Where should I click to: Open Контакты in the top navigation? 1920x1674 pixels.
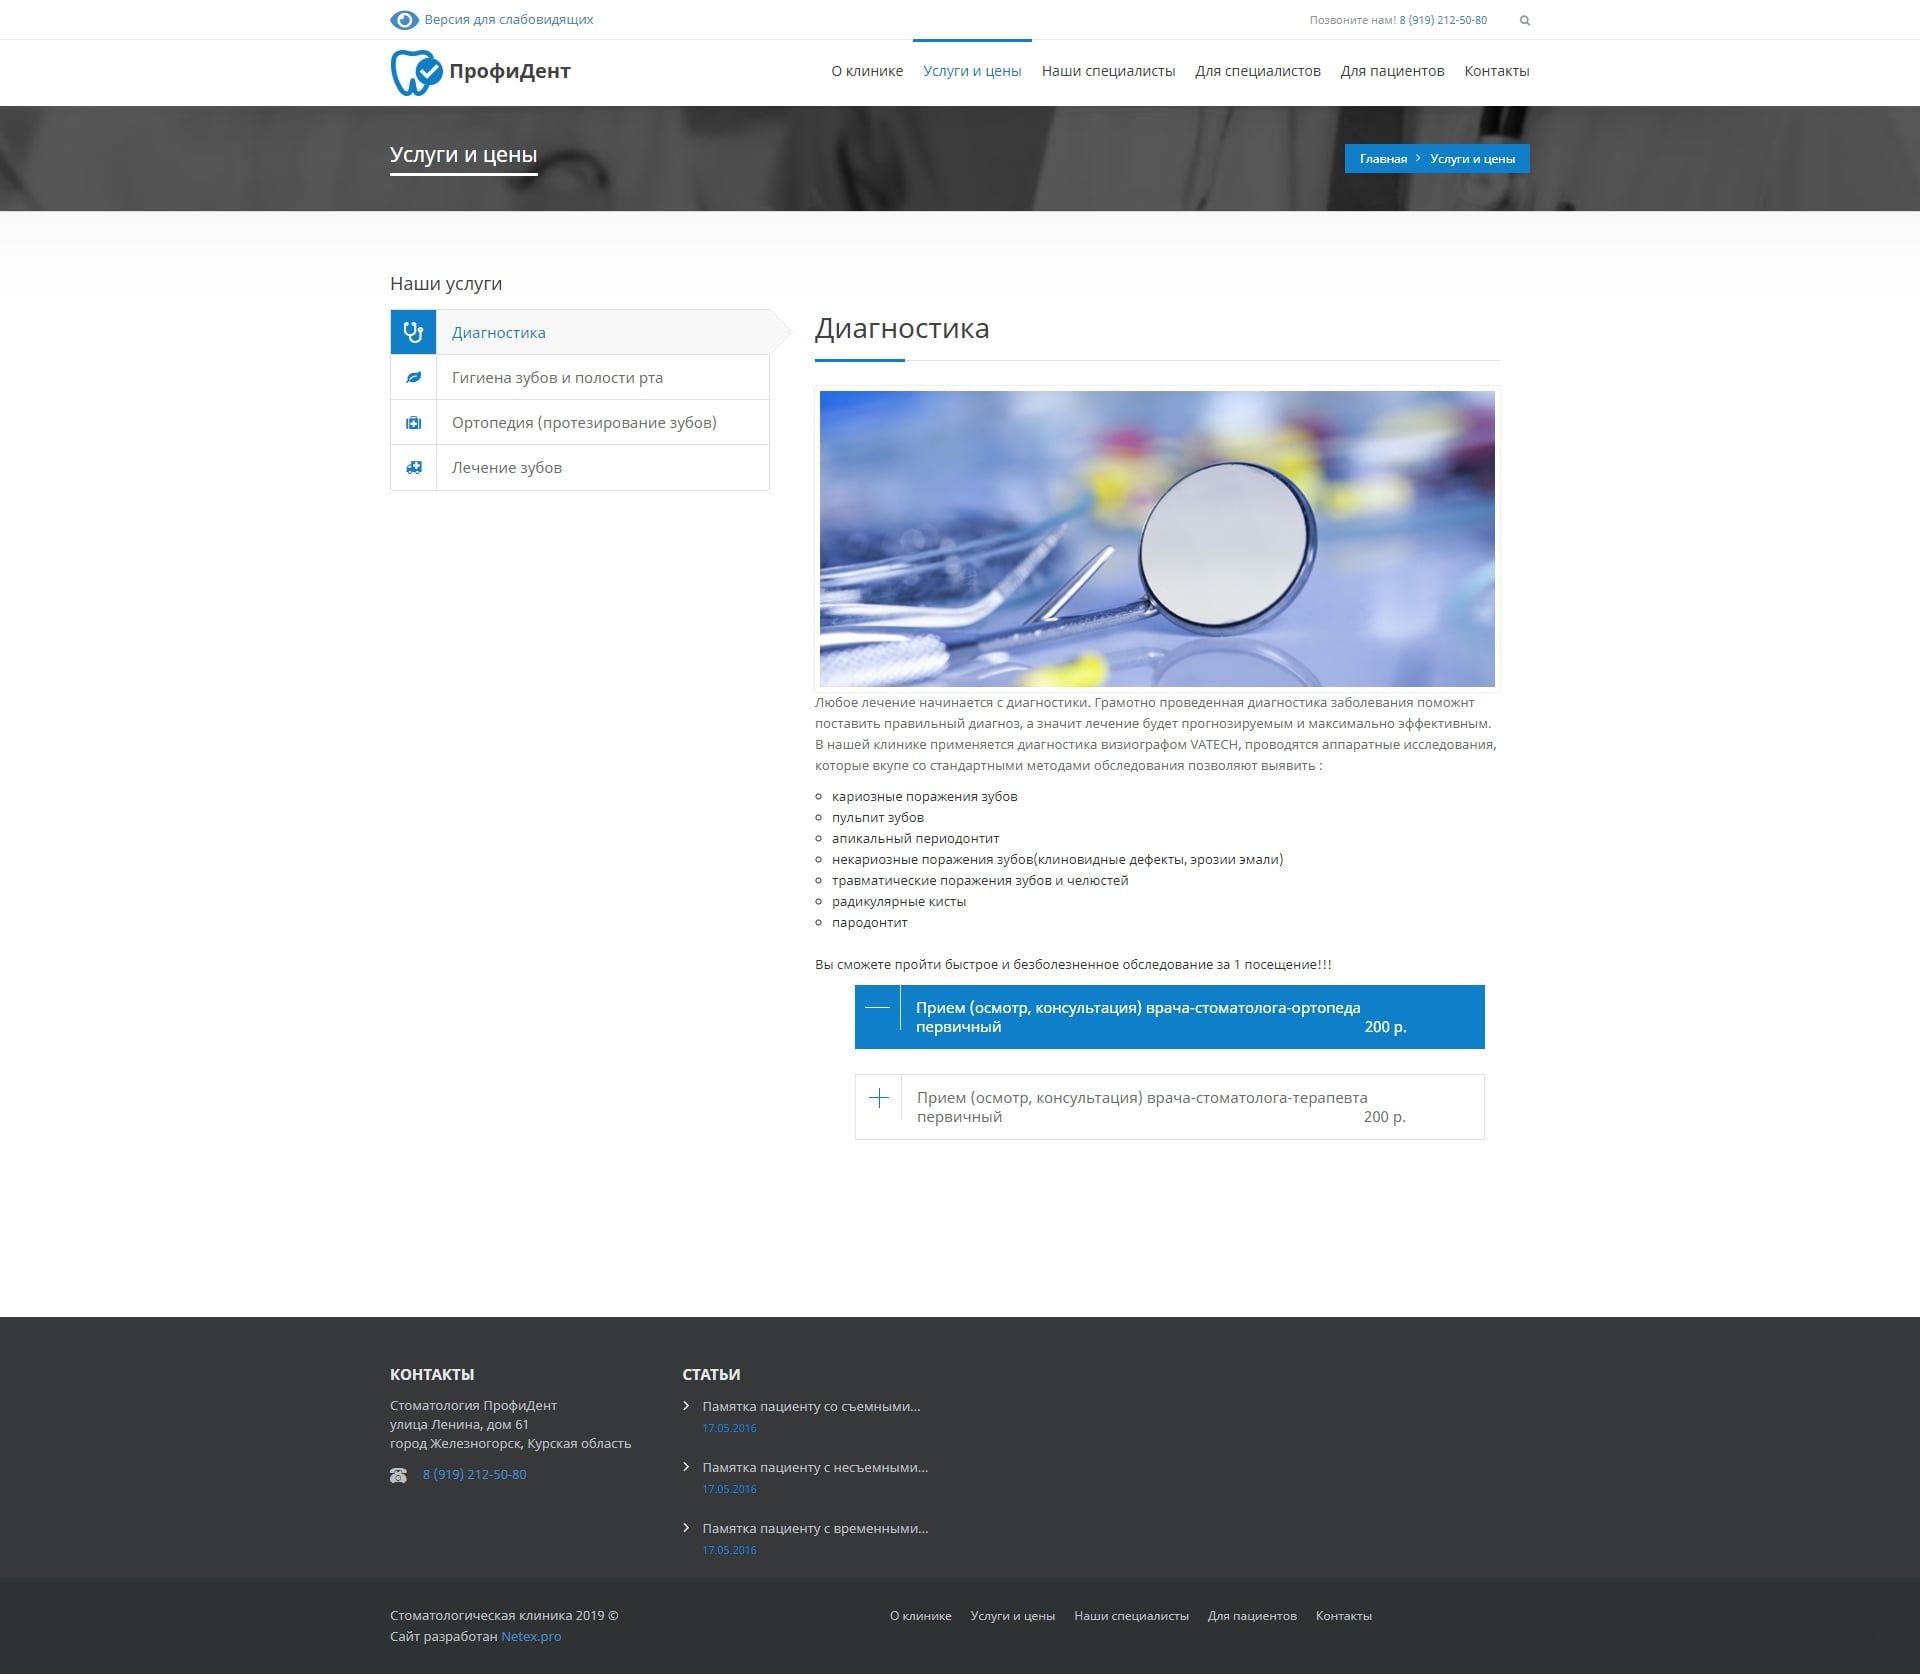pyautogui.click(x=1496, y=71)
